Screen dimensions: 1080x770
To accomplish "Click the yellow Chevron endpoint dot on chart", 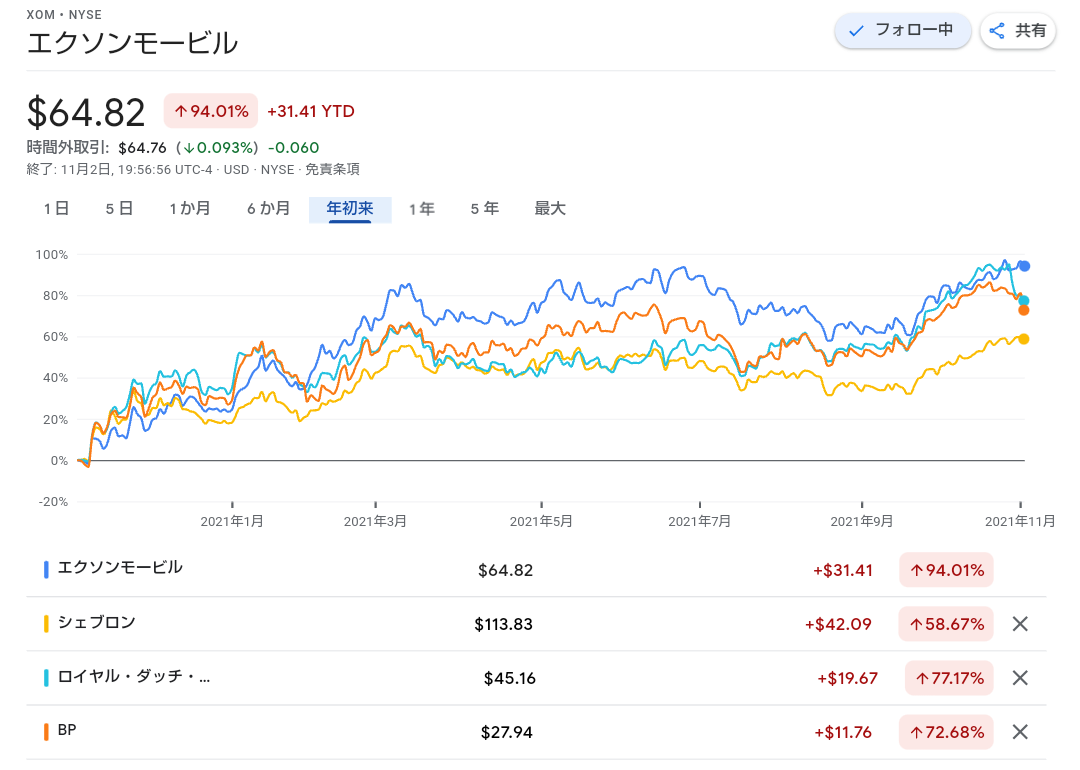I will point(1024,339).
